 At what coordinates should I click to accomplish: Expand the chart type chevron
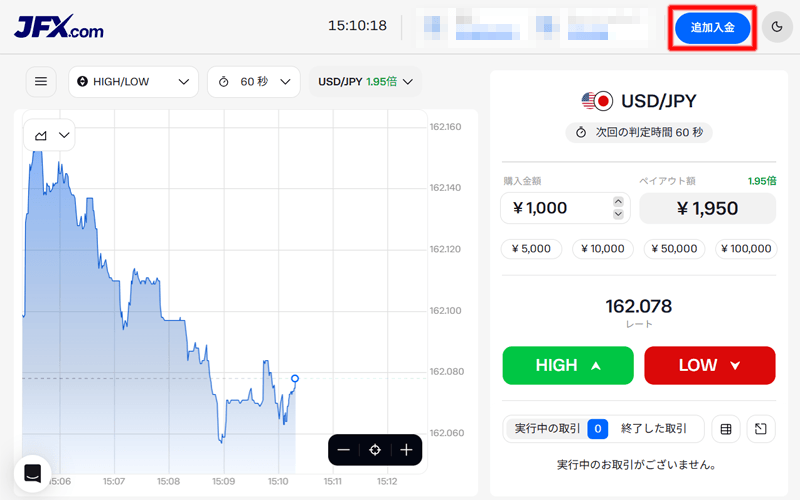[x=64, y=135]
